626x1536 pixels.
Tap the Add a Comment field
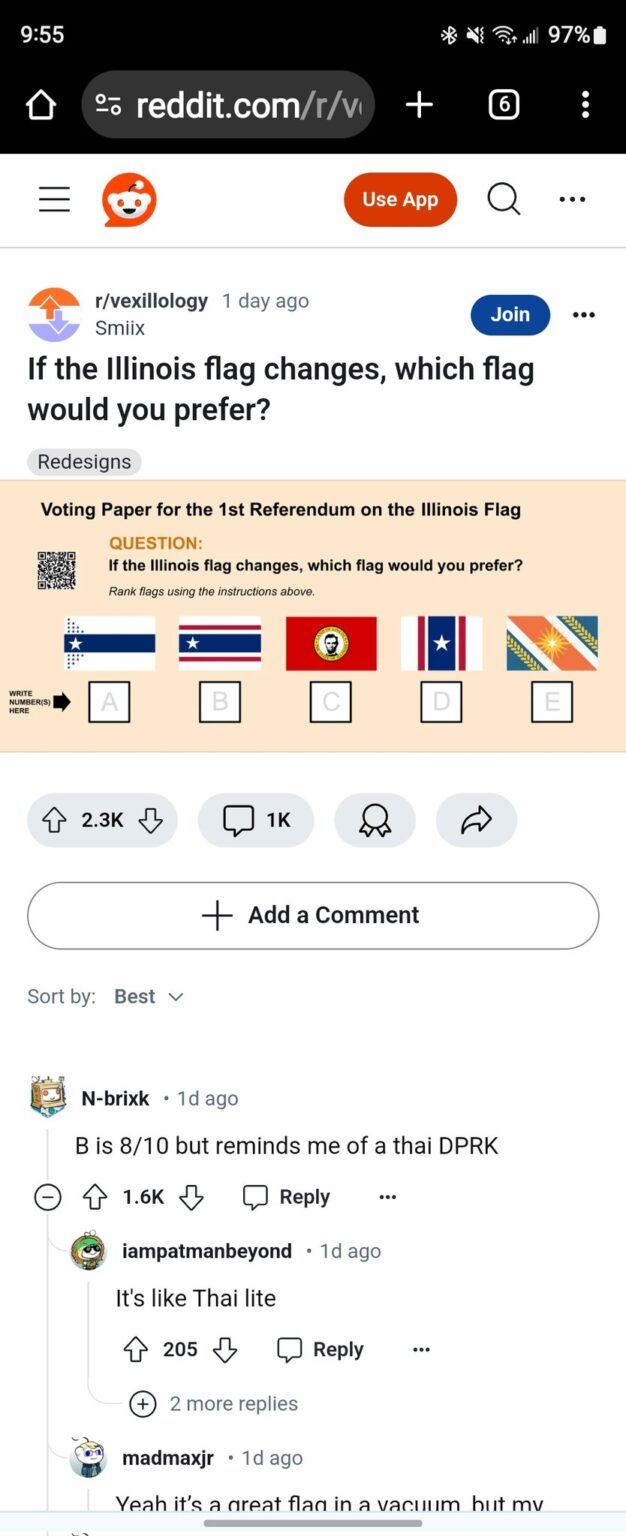313,915
